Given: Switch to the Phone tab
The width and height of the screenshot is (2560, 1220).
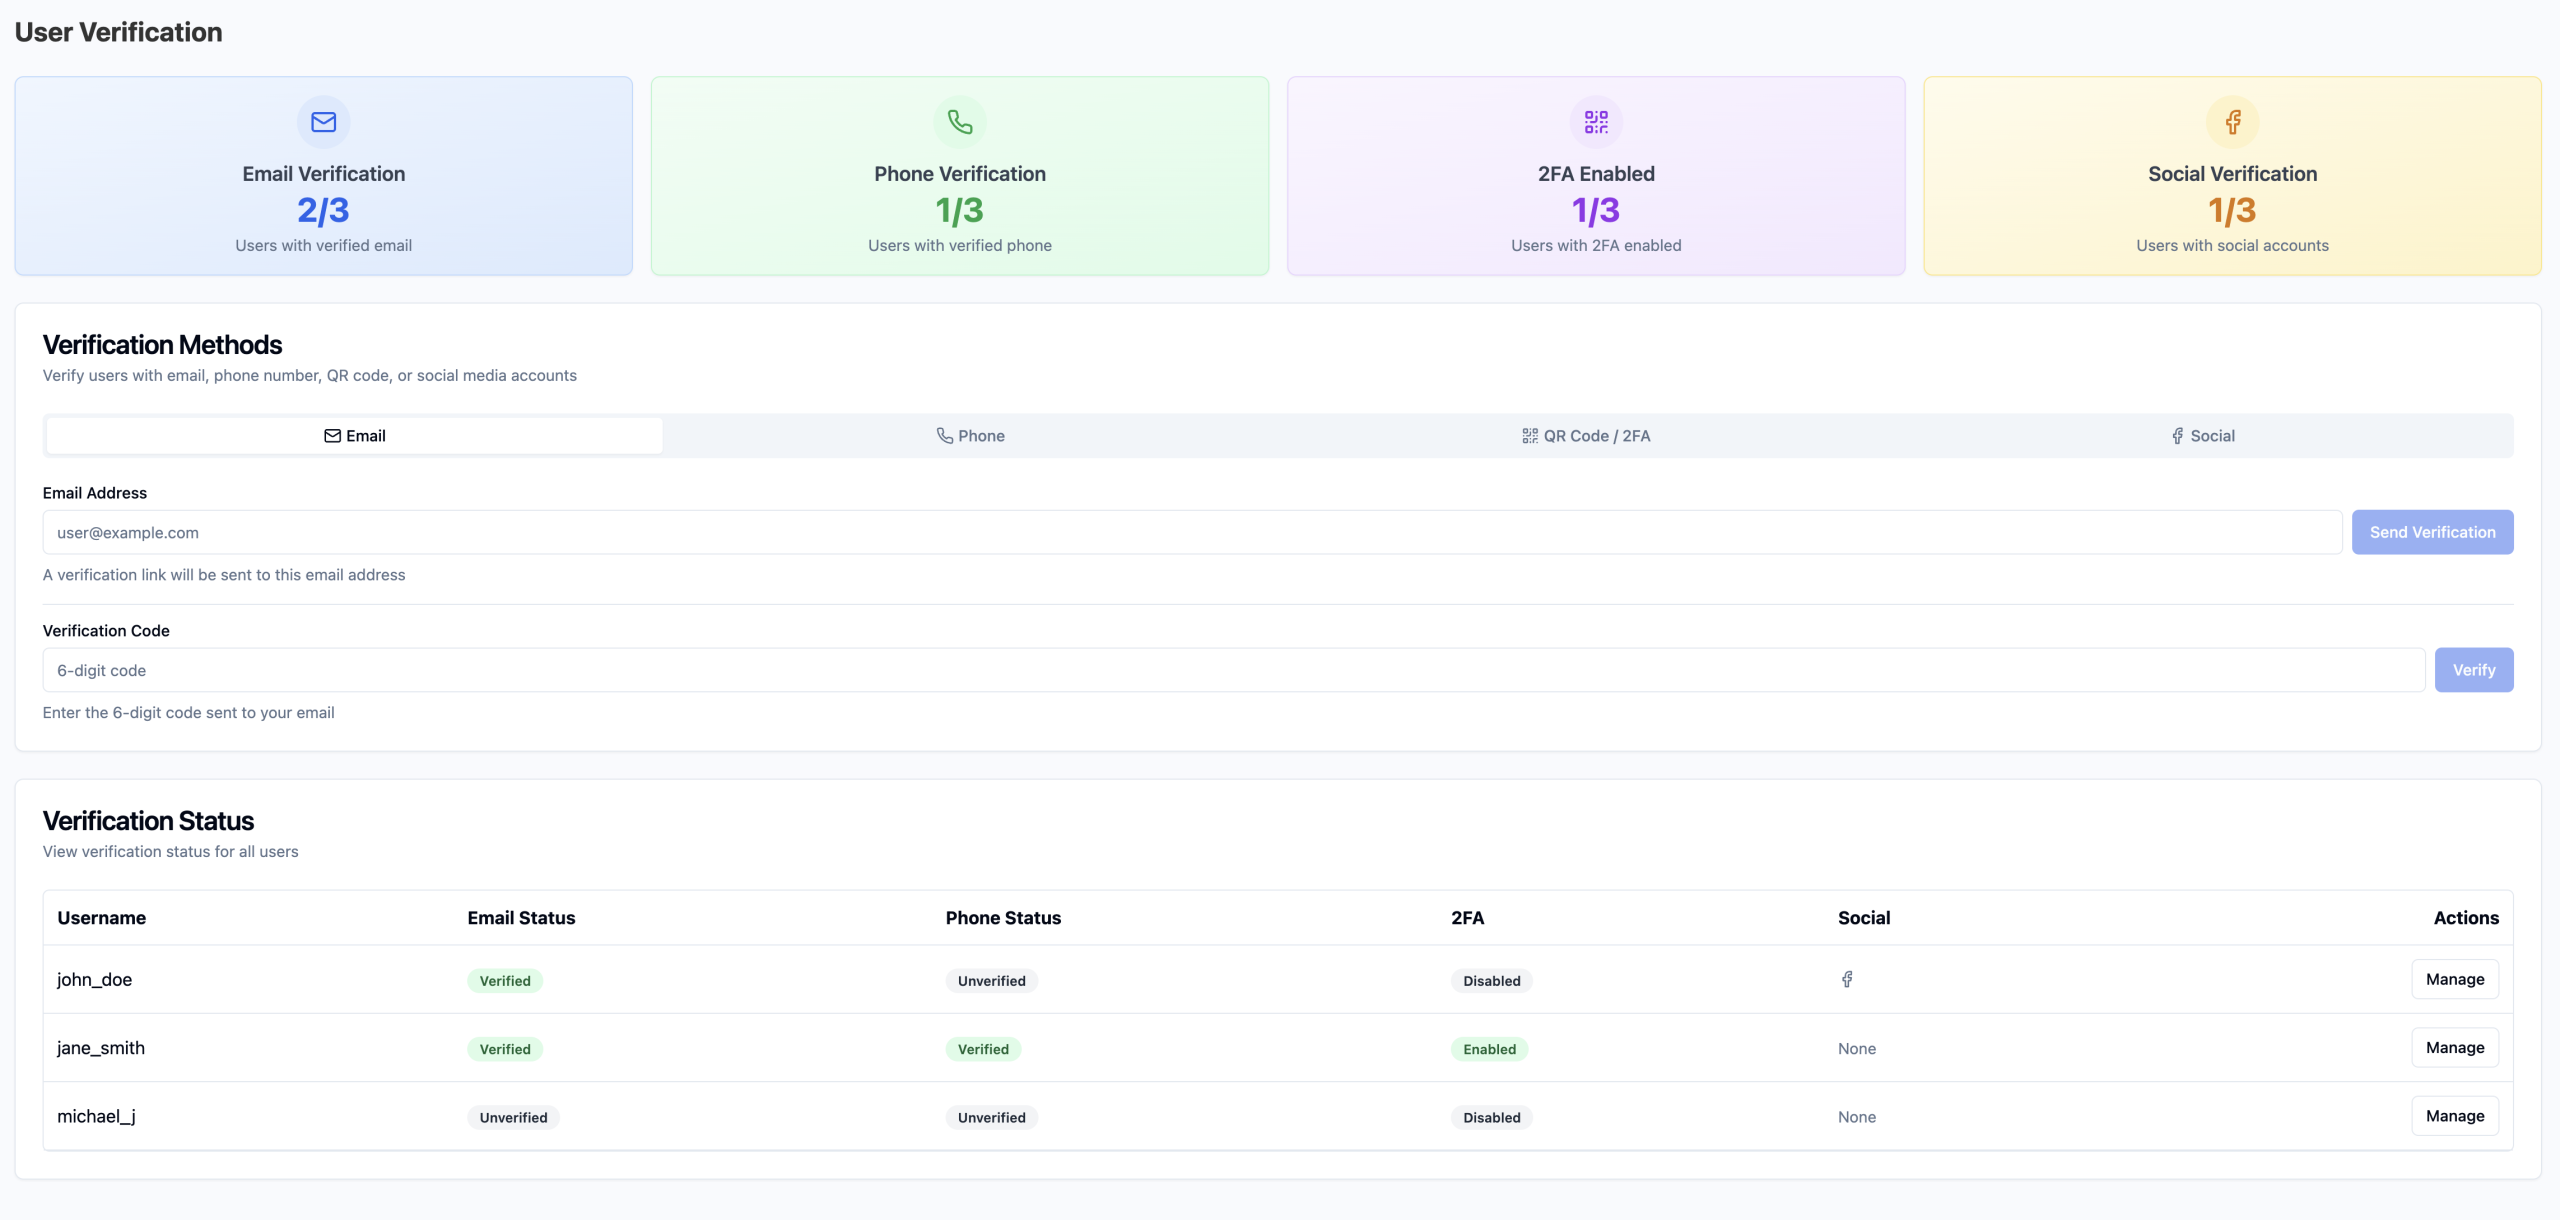Looking at the screenshot, I should [970, 436].
